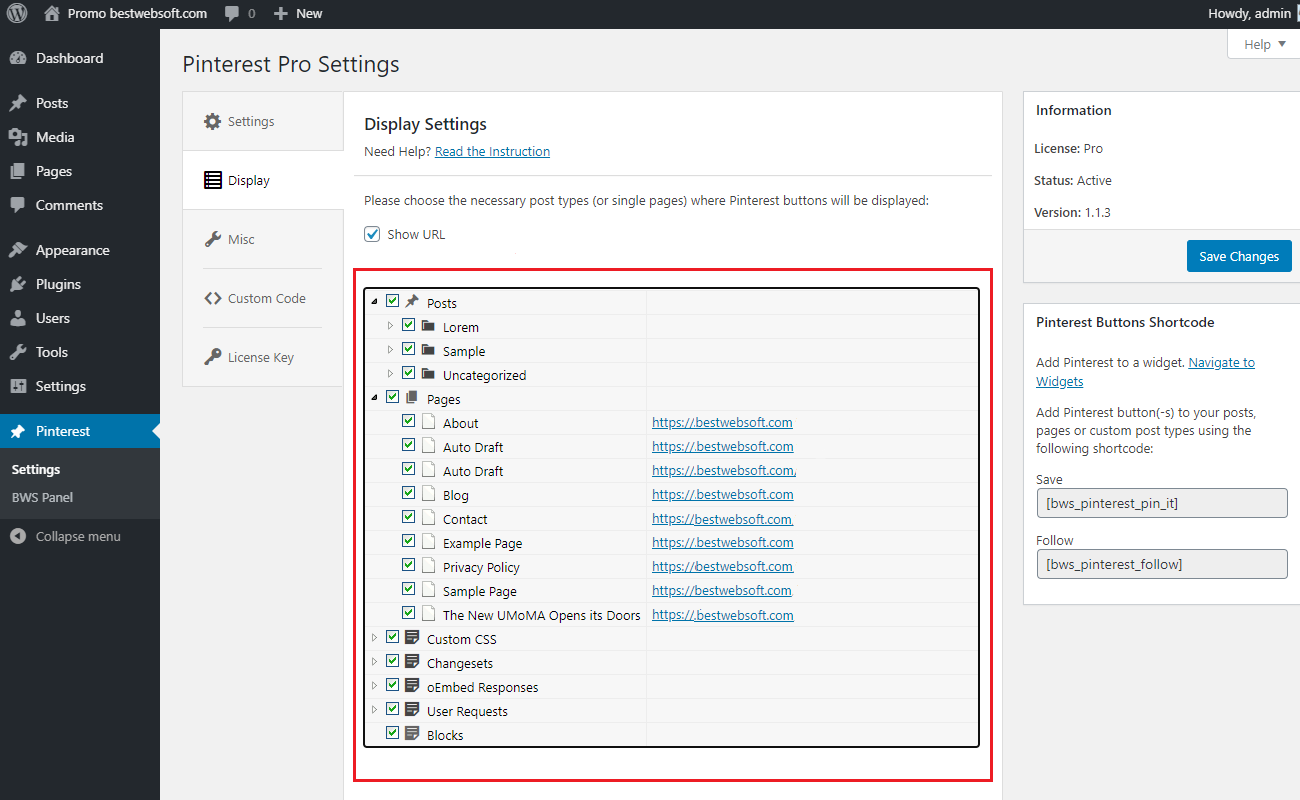This screenshot has height=800, width=1300.
Task: Uncheck the About page checkbox
Action: point(408,421)
